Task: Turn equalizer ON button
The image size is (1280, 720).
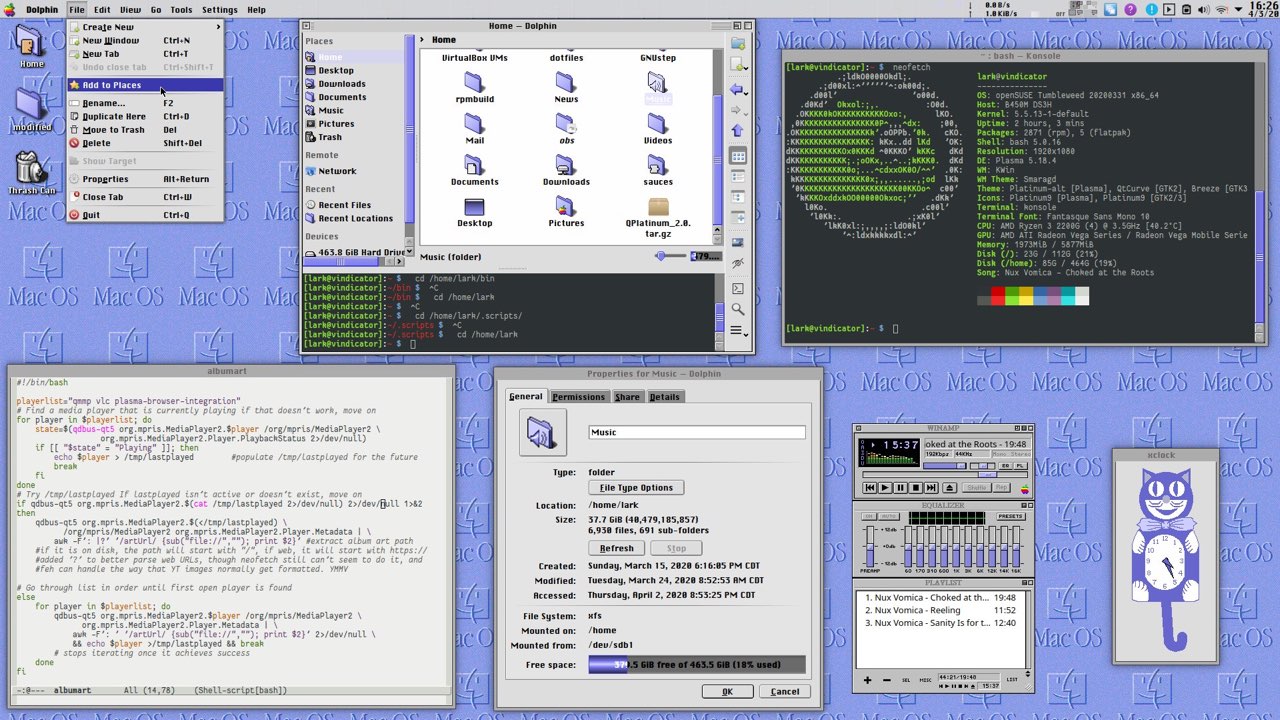Action: tap(869, 516)
